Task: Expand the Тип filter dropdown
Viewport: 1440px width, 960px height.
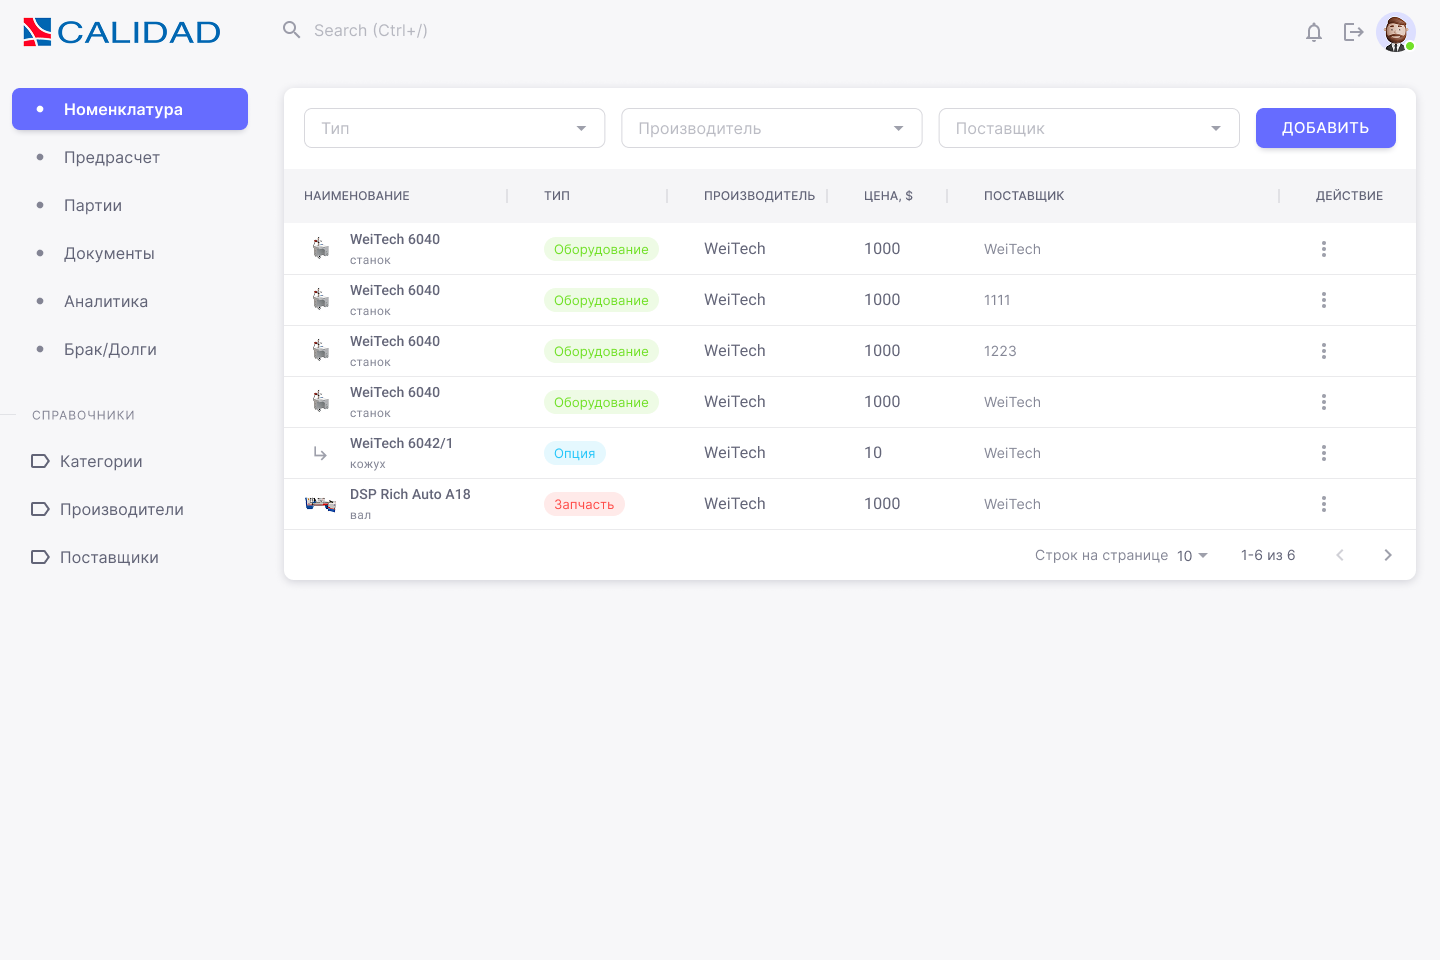Action: (455, 128)
